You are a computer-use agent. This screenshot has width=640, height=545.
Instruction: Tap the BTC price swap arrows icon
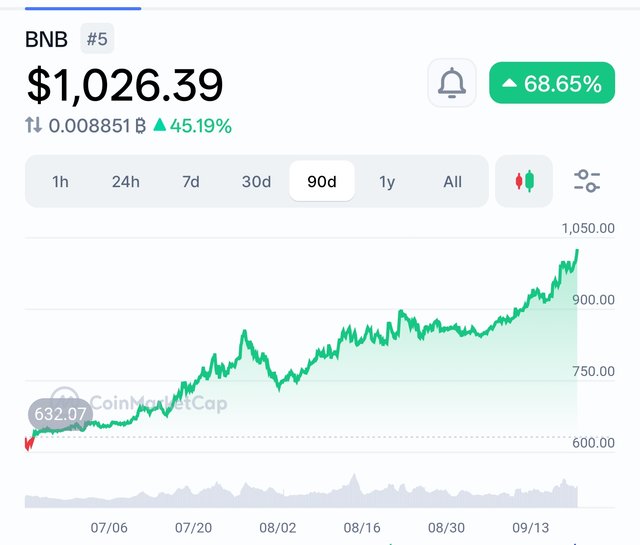click(33, 125)
